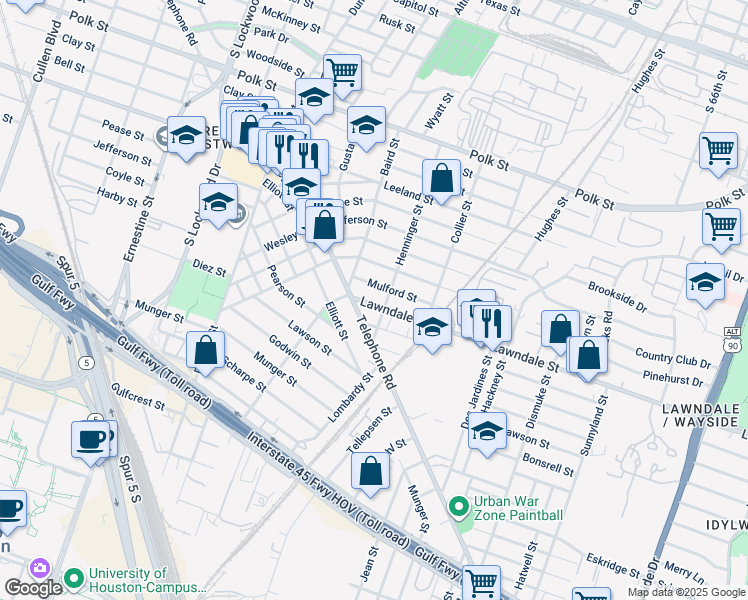Select the school marker beside Pease St
748x600 pixels.
point(187,138)
